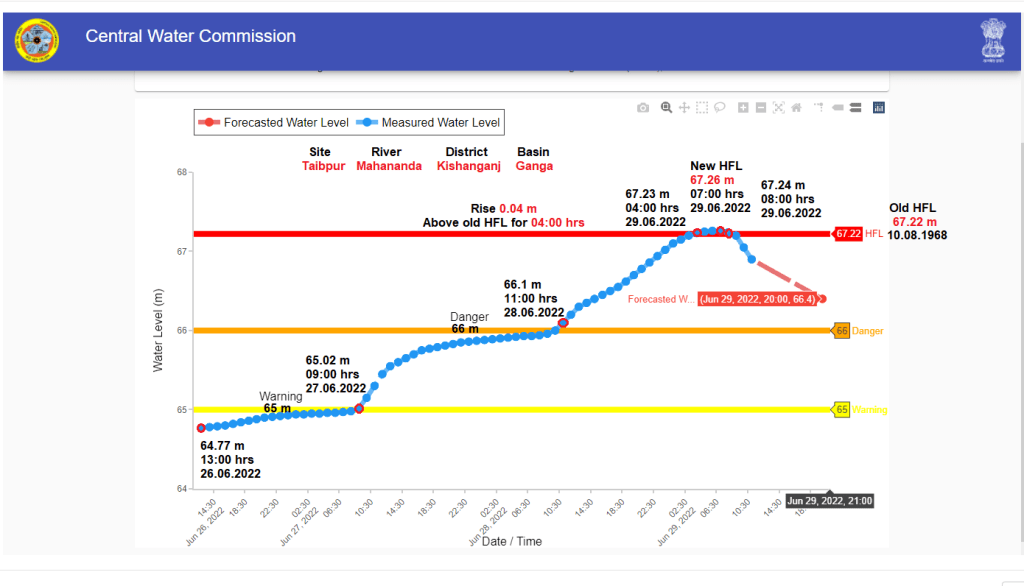1024x586 pixels.
Task: Select the Zoom tool in chart toolbar
Action: [x=666, y=108]
